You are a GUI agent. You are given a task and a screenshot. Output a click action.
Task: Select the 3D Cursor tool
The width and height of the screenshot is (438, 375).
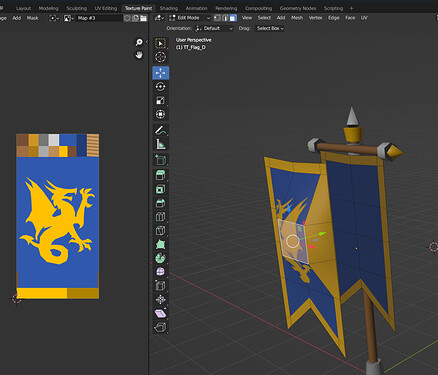click(160, 57)
